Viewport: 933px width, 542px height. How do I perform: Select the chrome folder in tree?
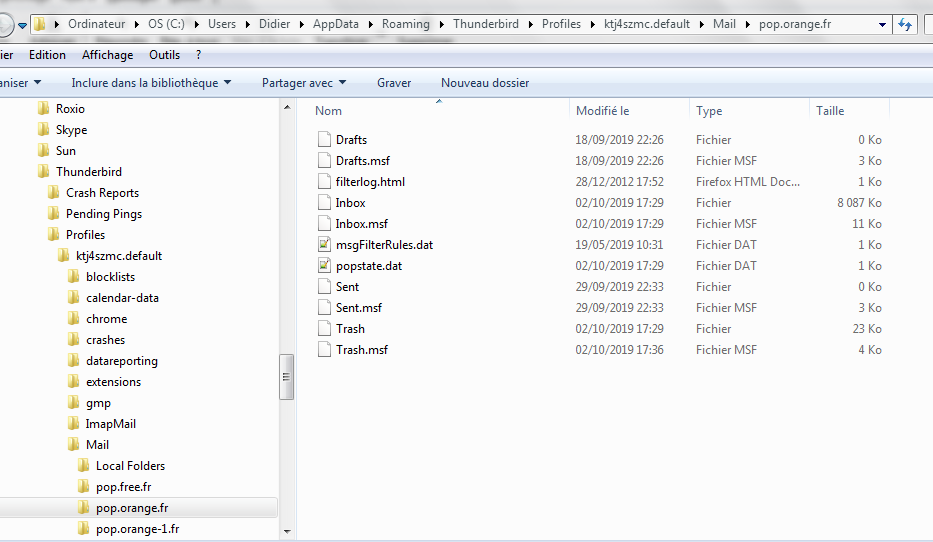coord(107,319)
